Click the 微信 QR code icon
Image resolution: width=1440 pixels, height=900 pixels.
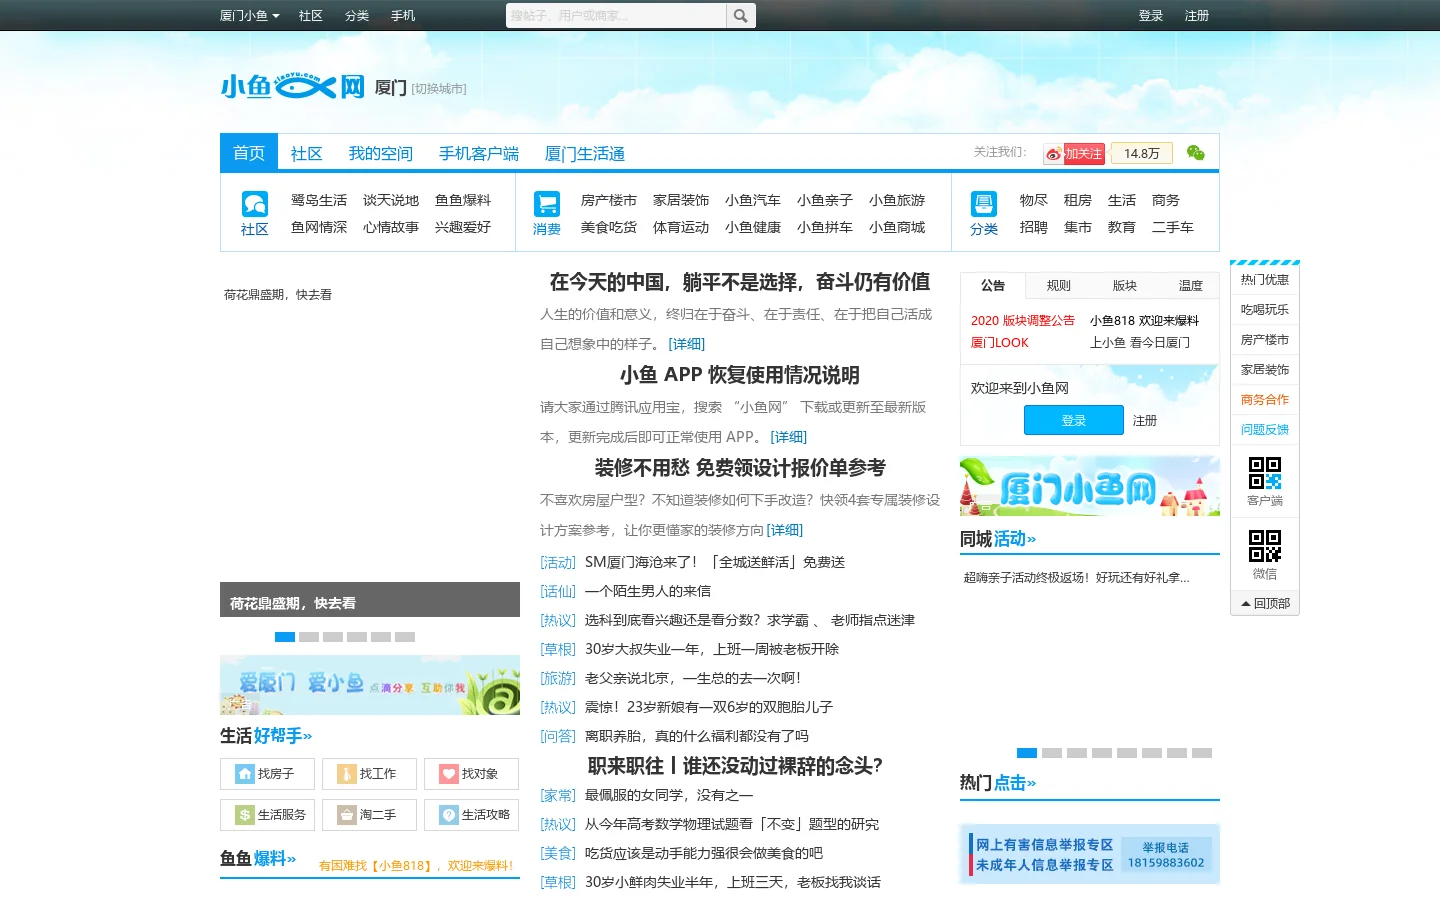point(1265,546)
